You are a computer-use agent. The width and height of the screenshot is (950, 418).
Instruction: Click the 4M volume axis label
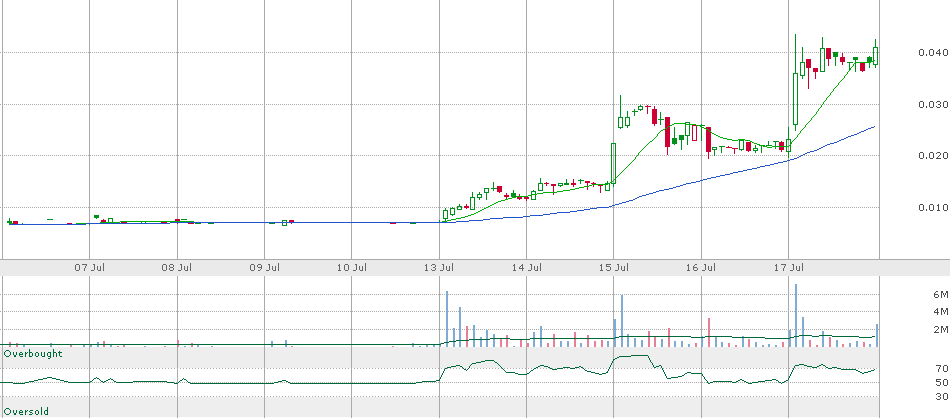[x=940, y=312]
